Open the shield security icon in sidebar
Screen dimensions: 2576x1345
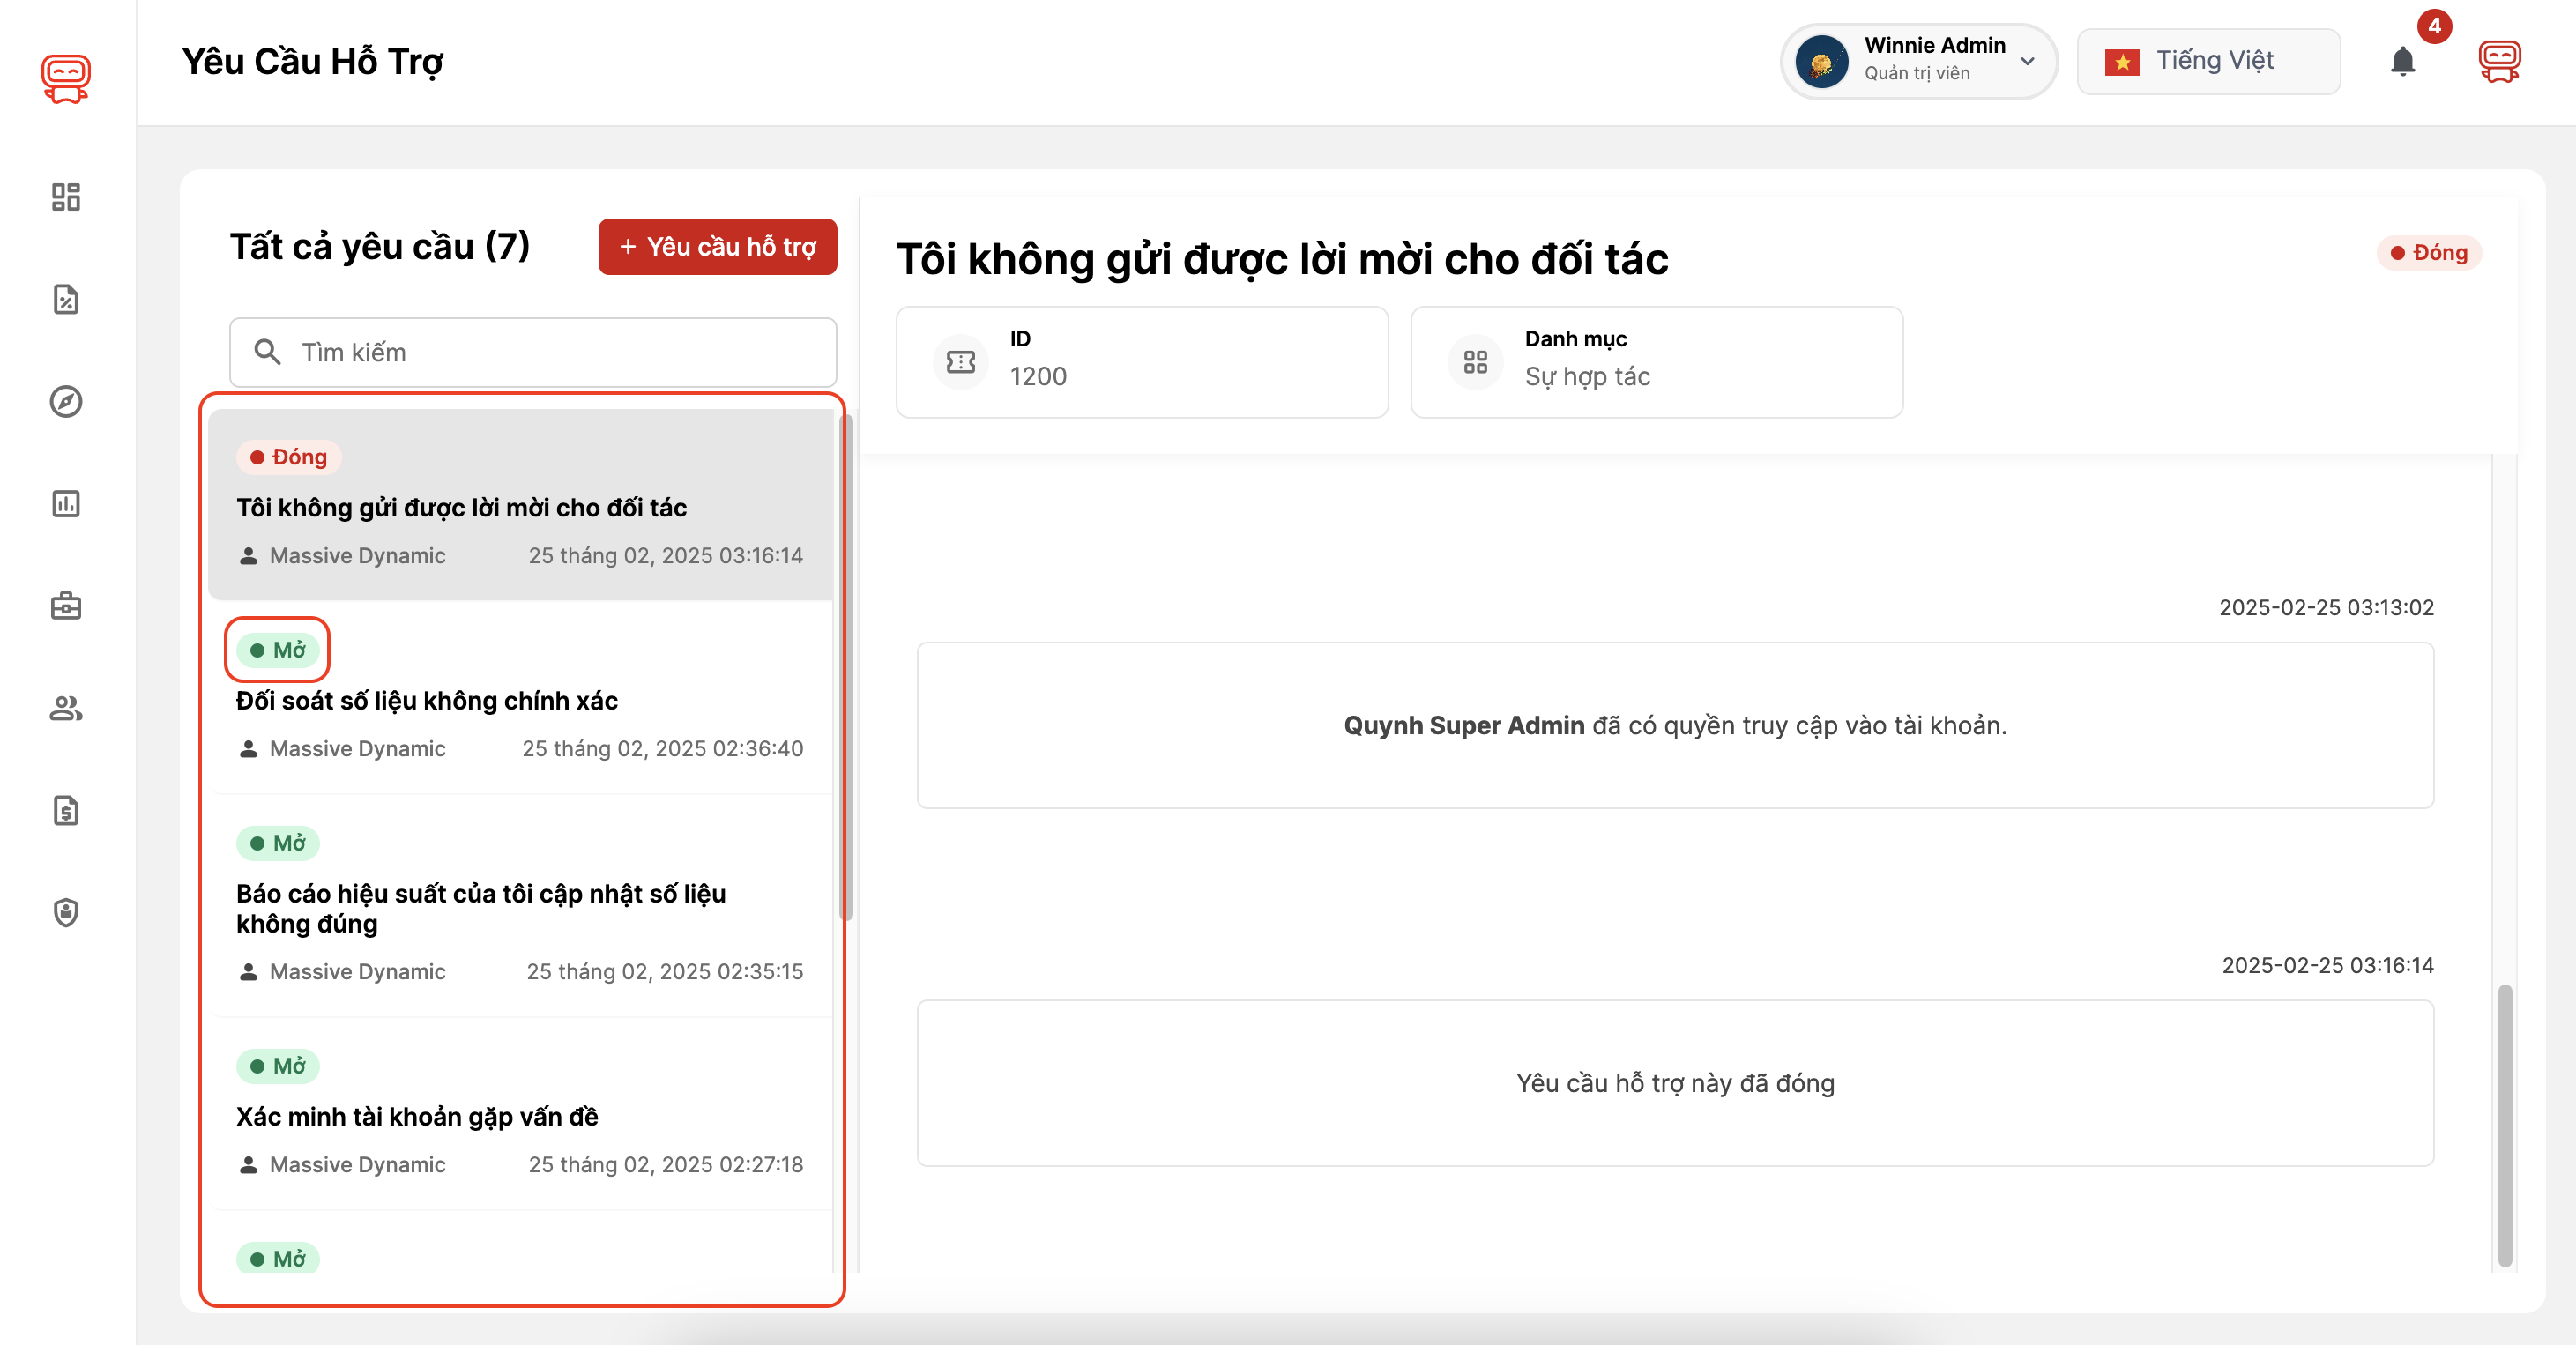65,913
